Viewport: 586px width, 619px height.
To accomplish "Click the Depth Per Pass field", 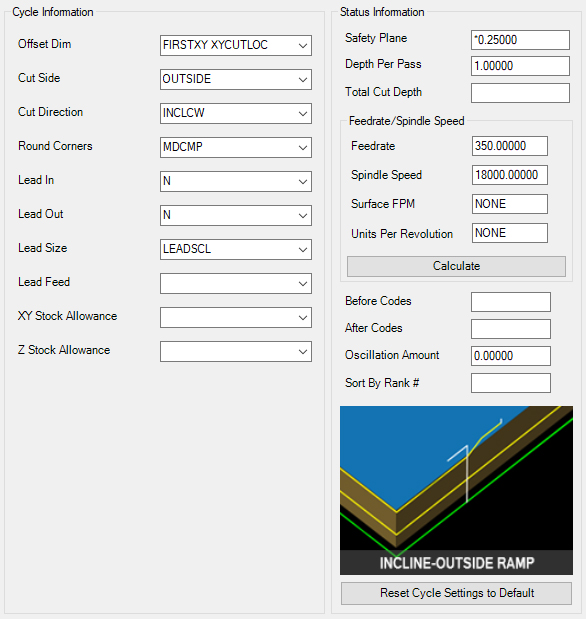I will 520,66.
